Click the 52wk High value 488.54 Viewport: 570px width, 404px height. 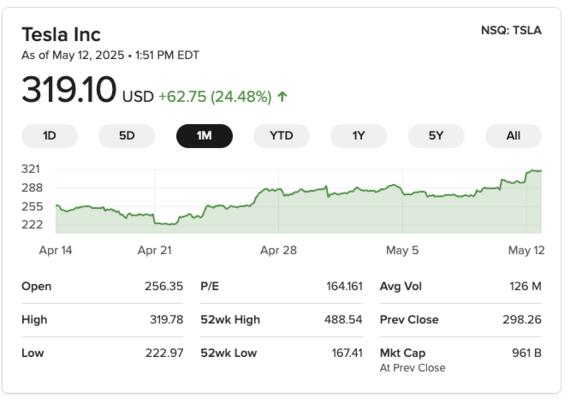[343, 320]
